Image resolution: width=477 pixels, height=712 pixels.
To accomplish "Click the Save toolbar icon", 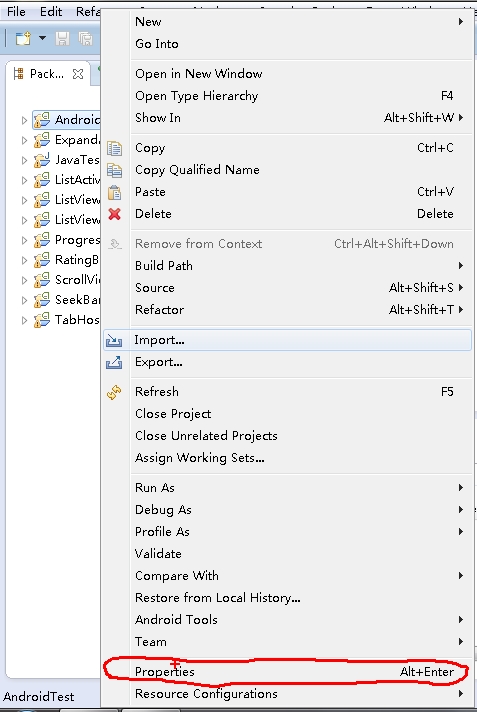I will point(63,38).
